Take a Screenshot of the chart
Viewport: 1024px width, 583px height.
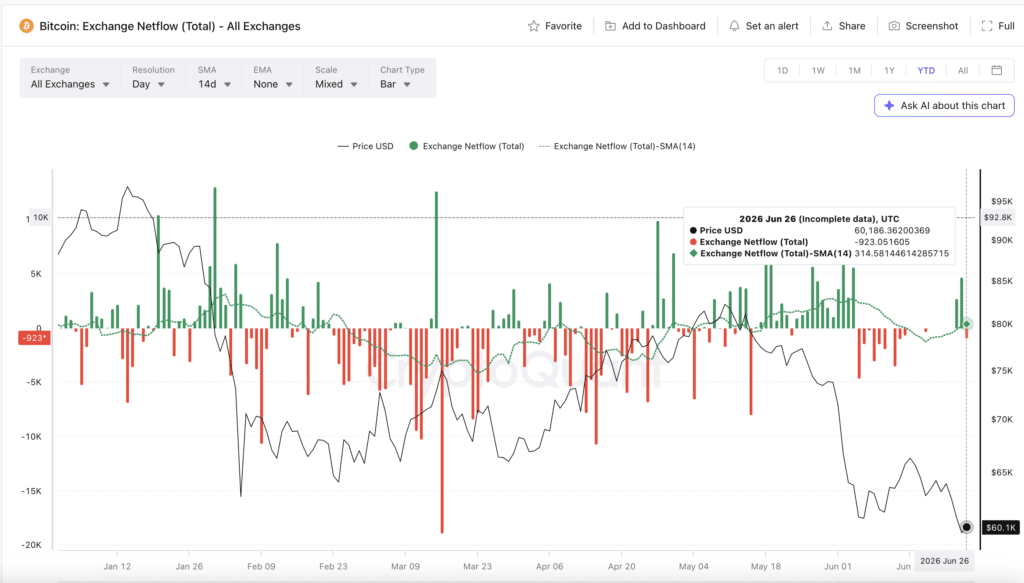[923, 26]
